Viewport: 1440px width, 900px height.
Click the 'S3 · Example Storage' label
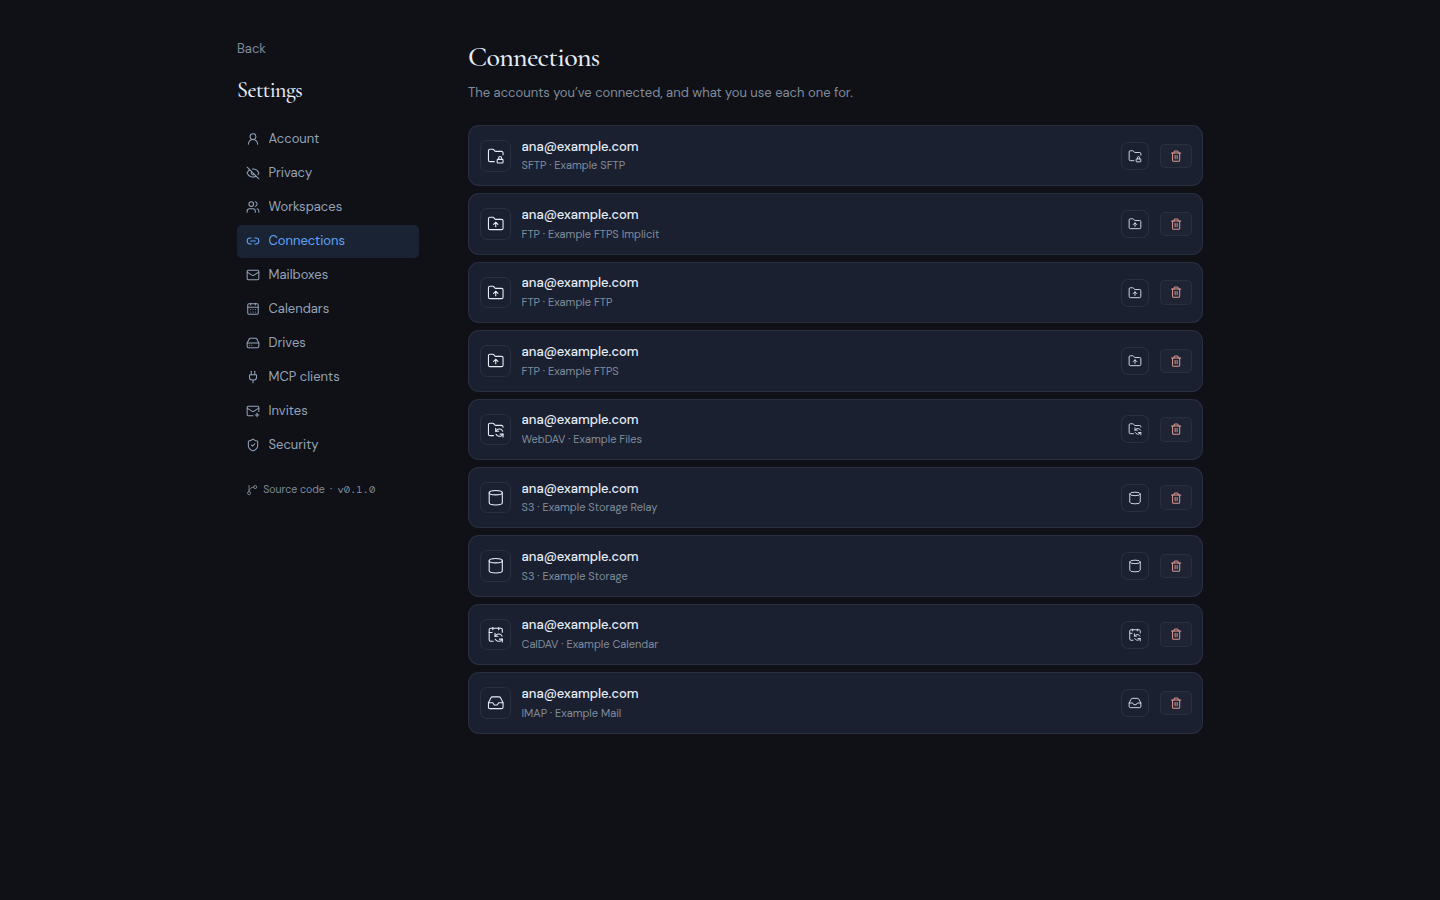pyautogui.click(x=574, y=576)
